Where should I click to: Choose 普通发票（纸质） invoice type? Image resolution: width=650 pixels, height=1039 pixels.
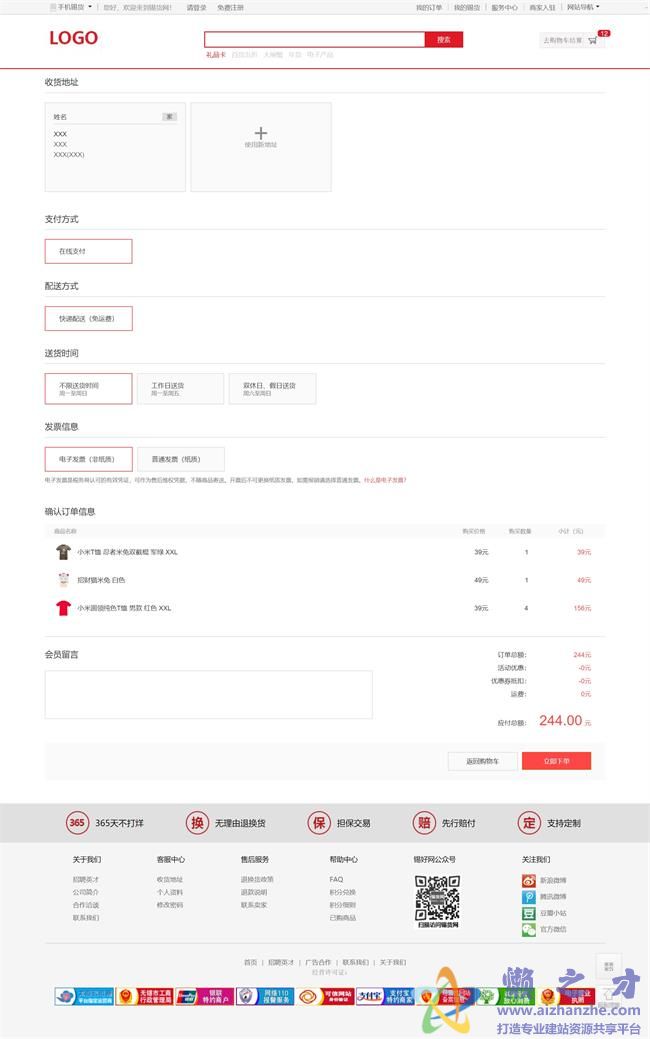click(x=180, y=459)
